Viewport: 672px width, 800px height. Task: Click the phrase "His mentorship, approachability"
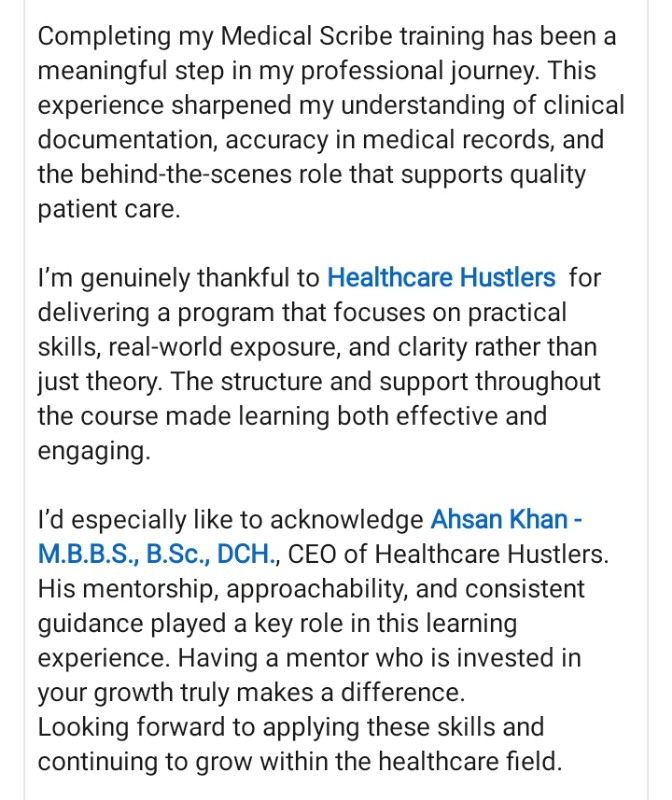200,589
